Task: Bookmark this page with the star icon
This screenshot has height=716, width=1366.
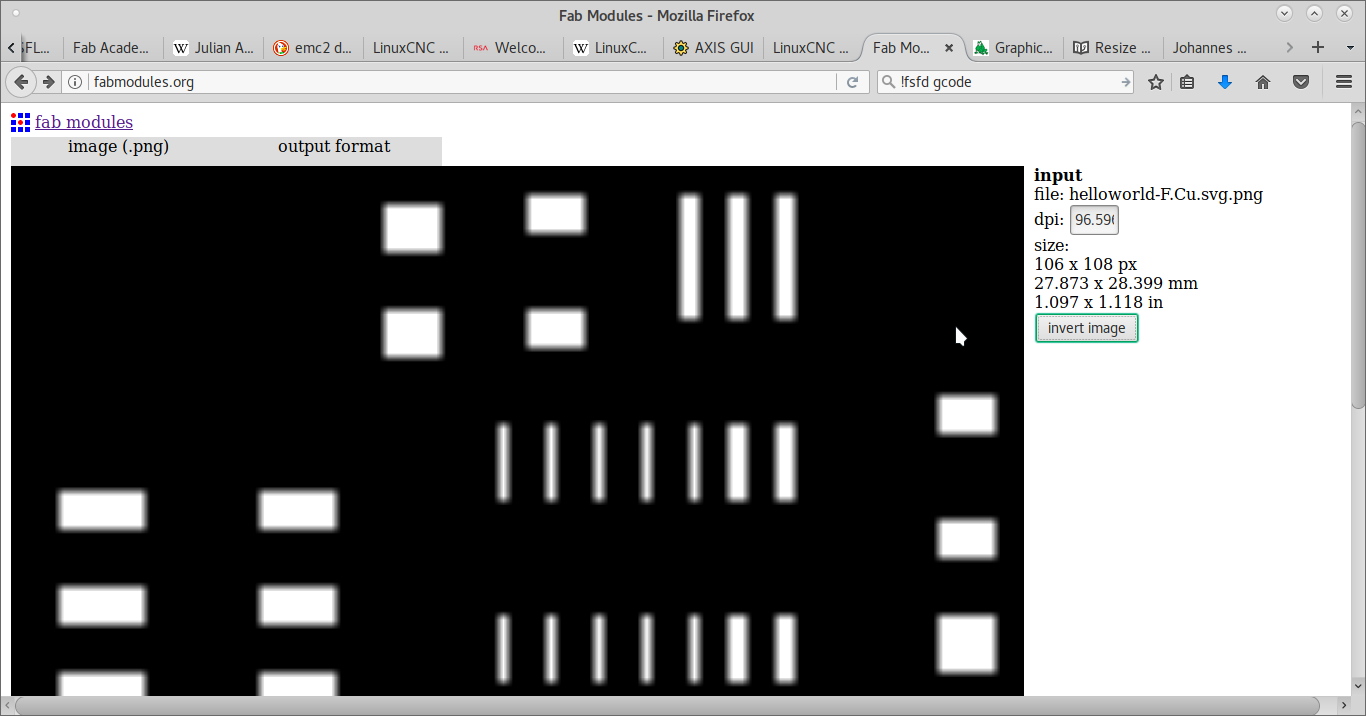Action: pyautogui.click(x=1156, y=82)
